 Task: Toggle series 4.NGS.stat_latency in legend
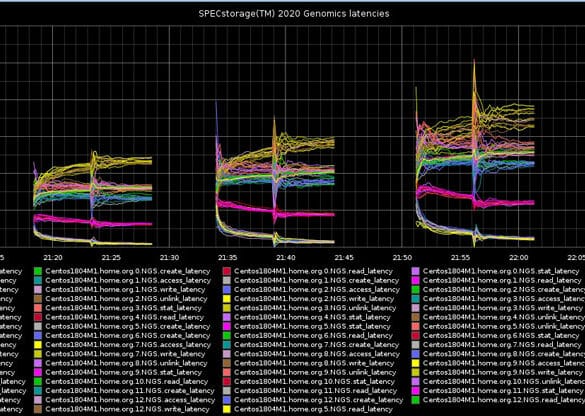312,317
